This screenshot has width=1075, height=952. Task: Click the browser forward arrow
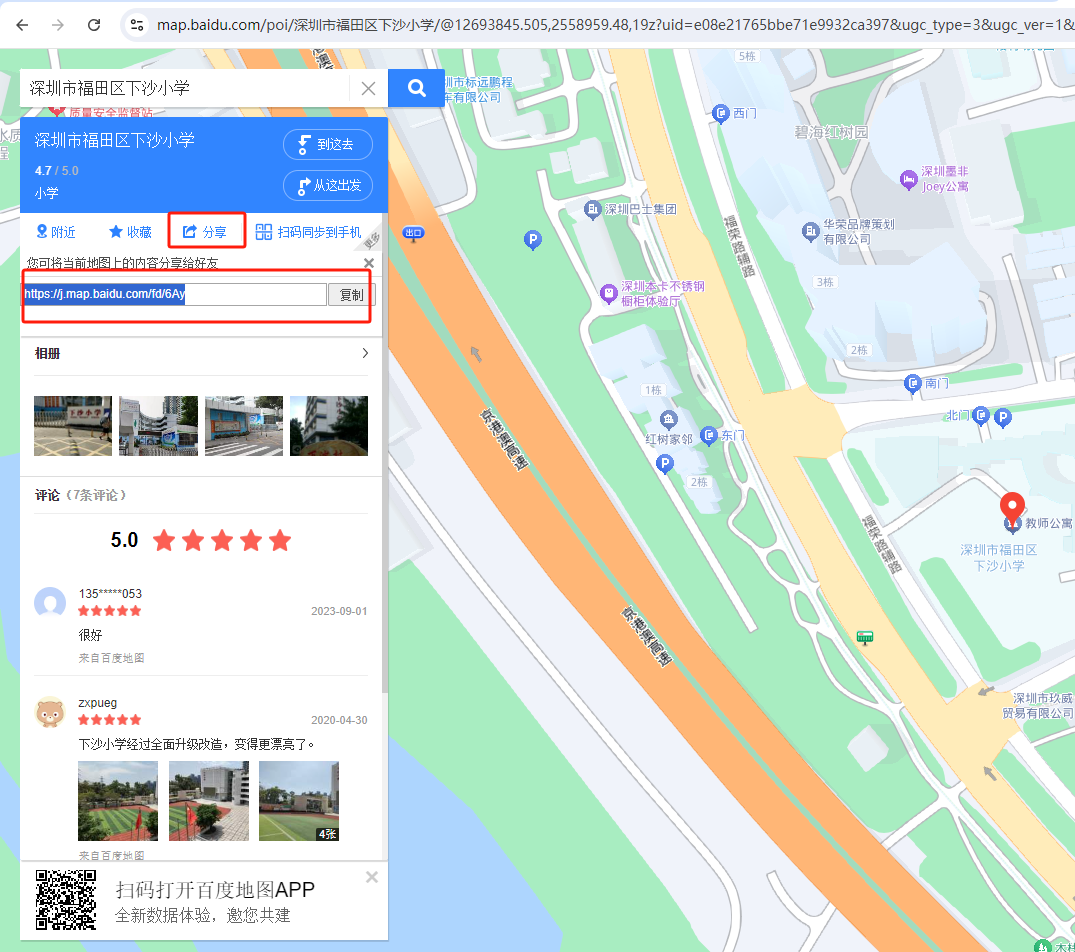58,25
